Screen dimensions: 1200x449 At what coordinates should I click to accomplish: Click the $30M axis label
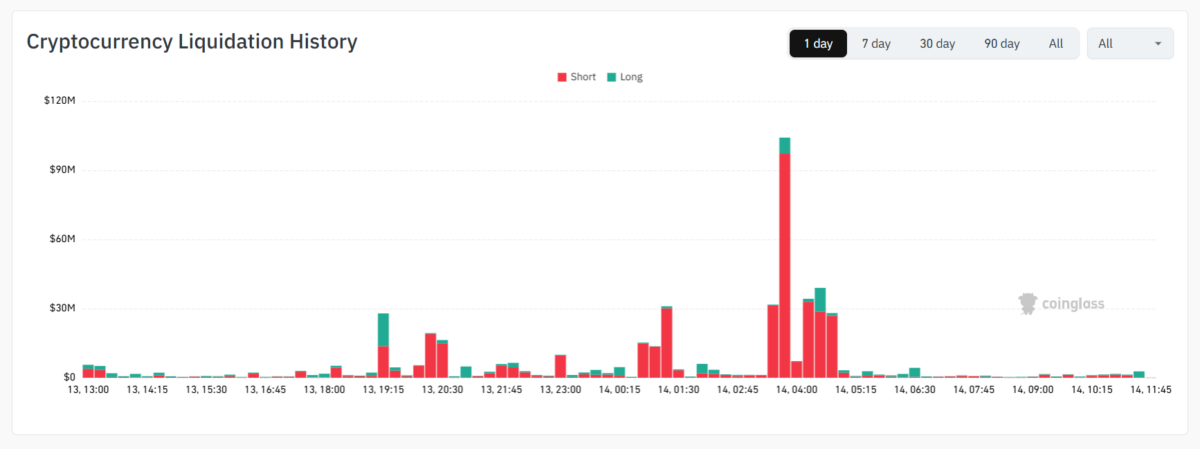click(63, 308)
